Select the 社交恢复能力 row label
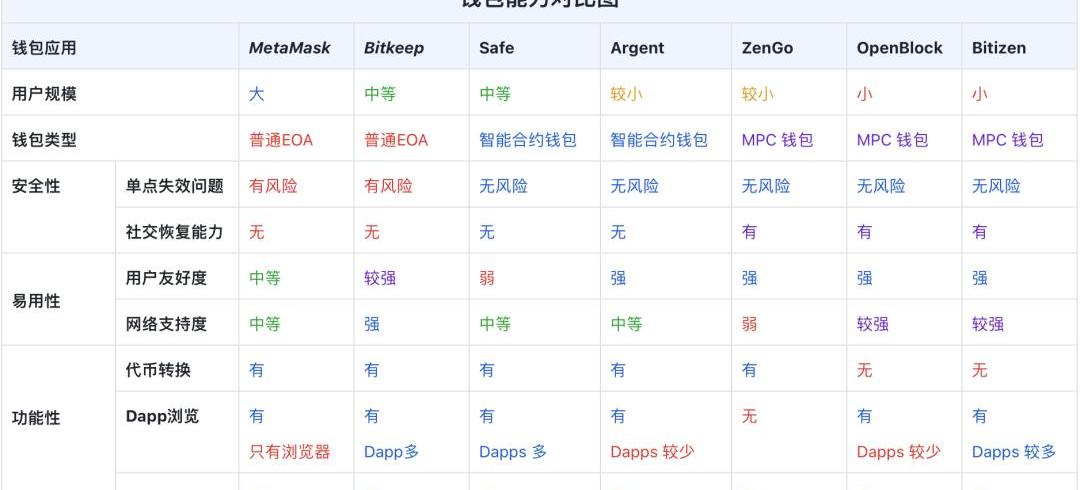Viewport: 1080px width, 490px height. coord(174,232)
